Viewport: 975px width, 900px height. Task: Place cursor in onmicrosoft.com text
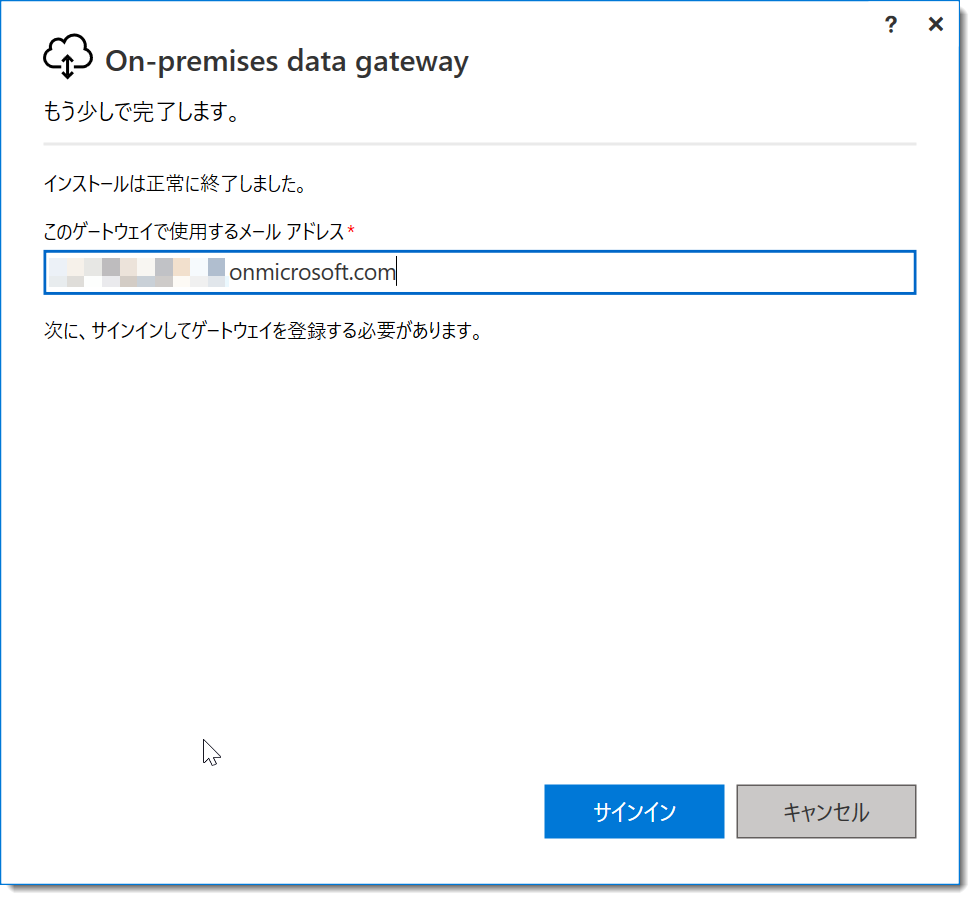pos(312,272)
